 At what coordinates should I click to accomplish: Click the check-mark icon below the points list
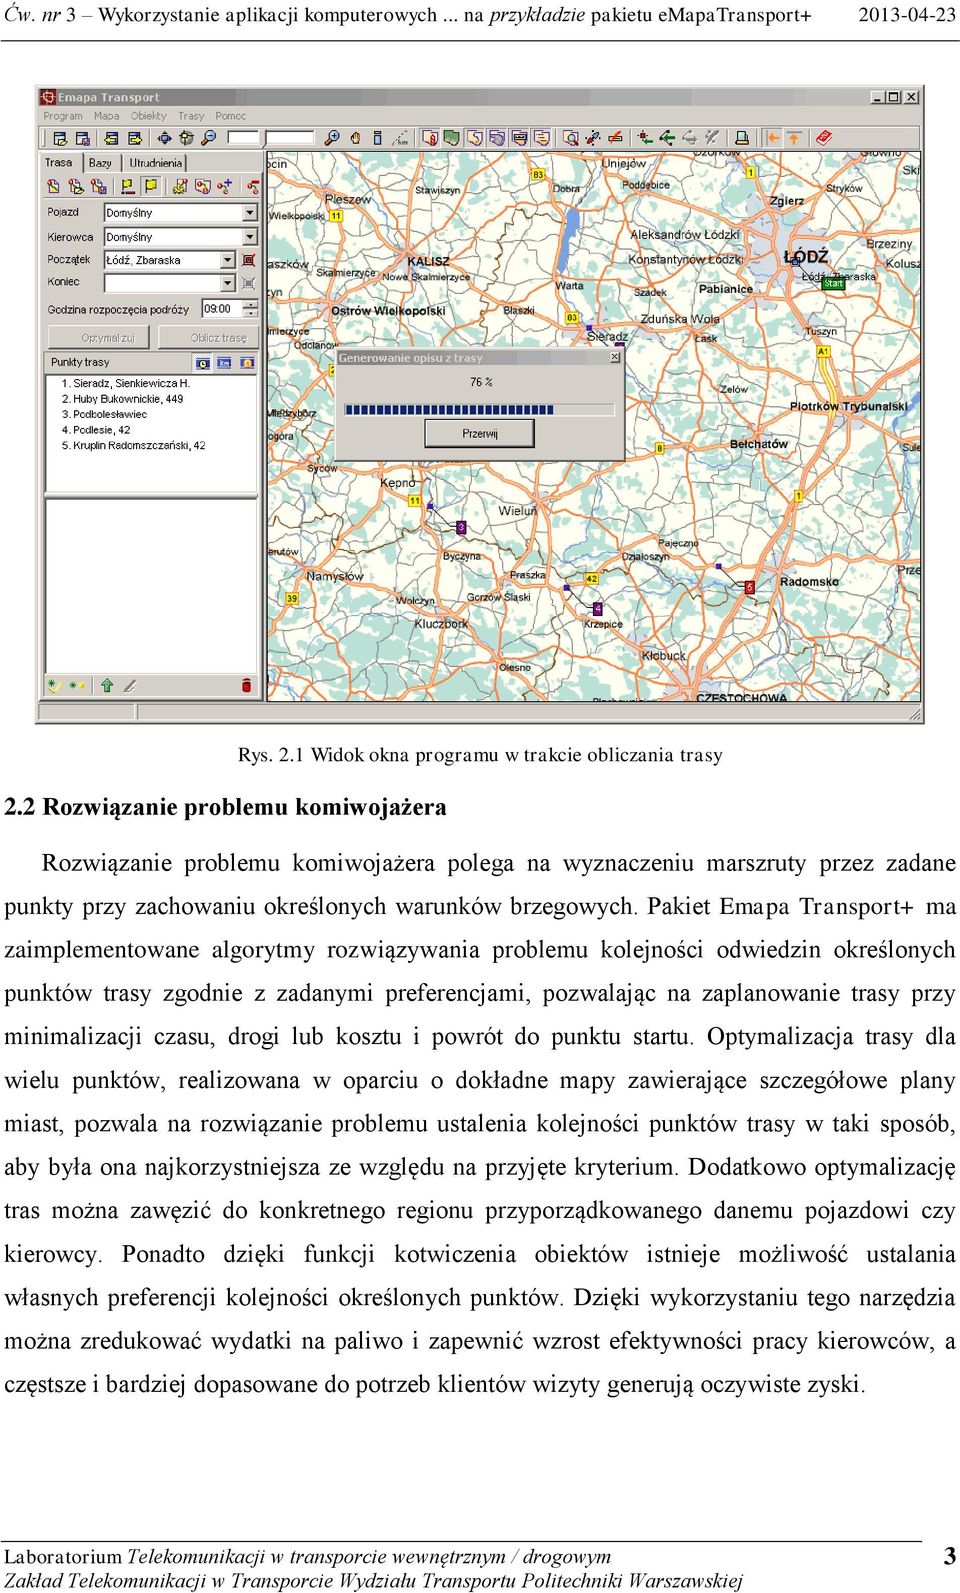coord(55,685)
